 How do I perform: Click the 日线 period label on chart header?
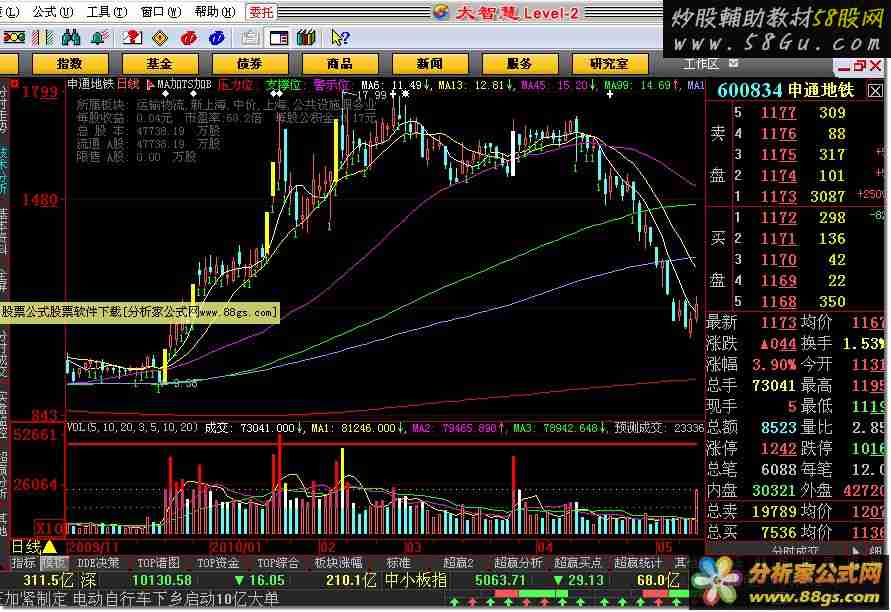(x=128, y=85)
